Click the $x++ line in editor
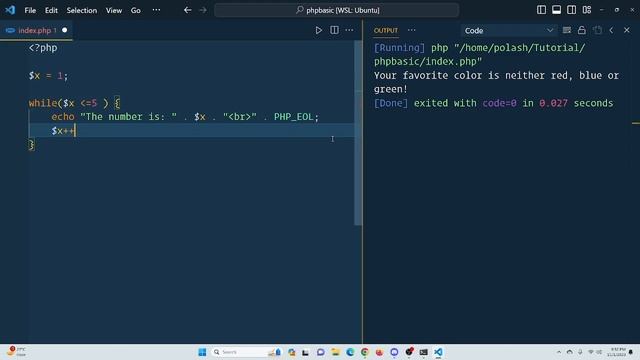 tap(63, 131)
